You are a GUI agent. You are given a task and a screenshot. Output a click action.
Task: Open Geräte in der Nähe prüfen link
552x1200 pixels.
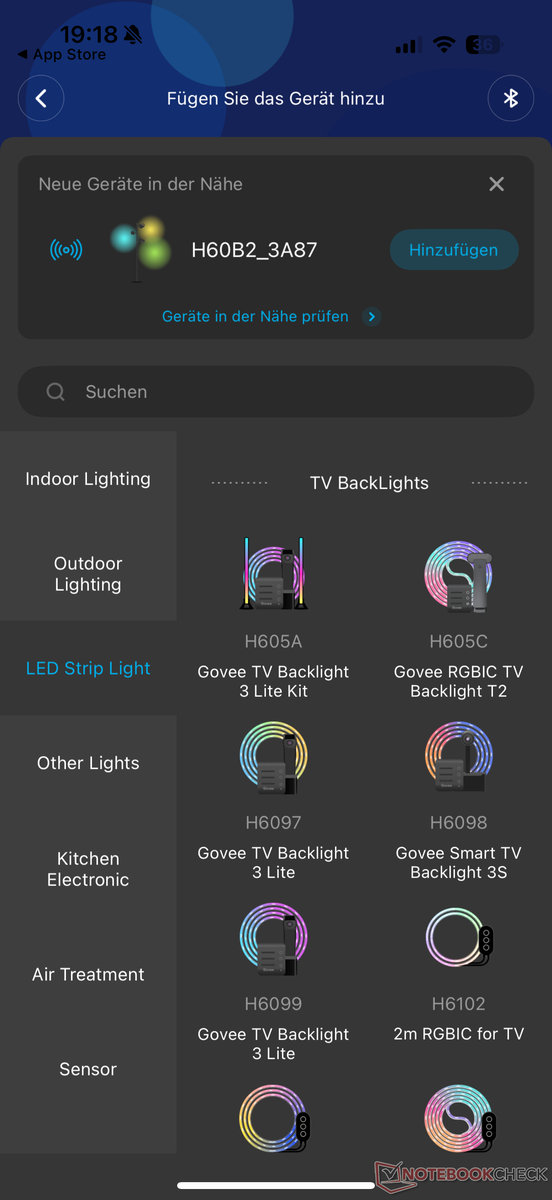point(255,317)
